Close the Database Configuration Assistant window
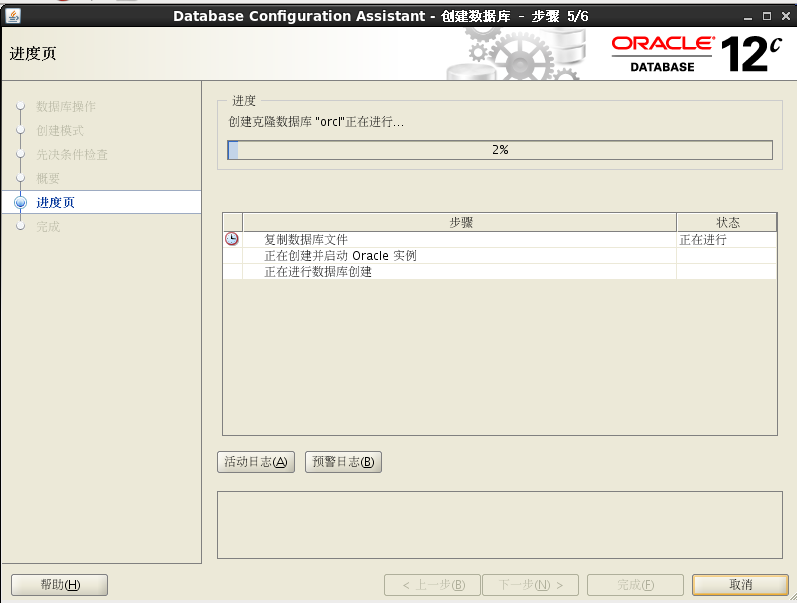This screenshot has width=797, height=603. point(786,16)
